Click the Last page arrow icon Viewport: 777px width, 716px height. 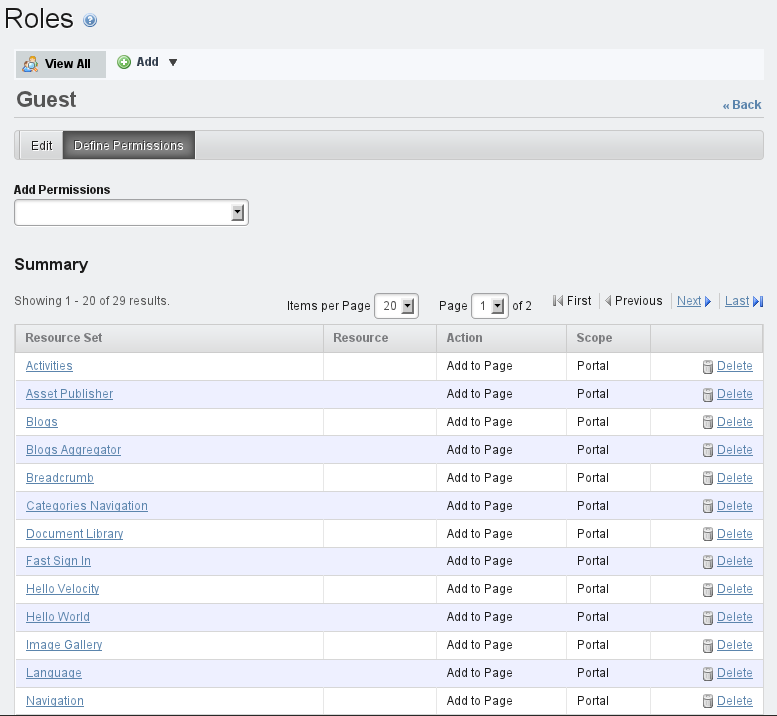click(758, 301)
